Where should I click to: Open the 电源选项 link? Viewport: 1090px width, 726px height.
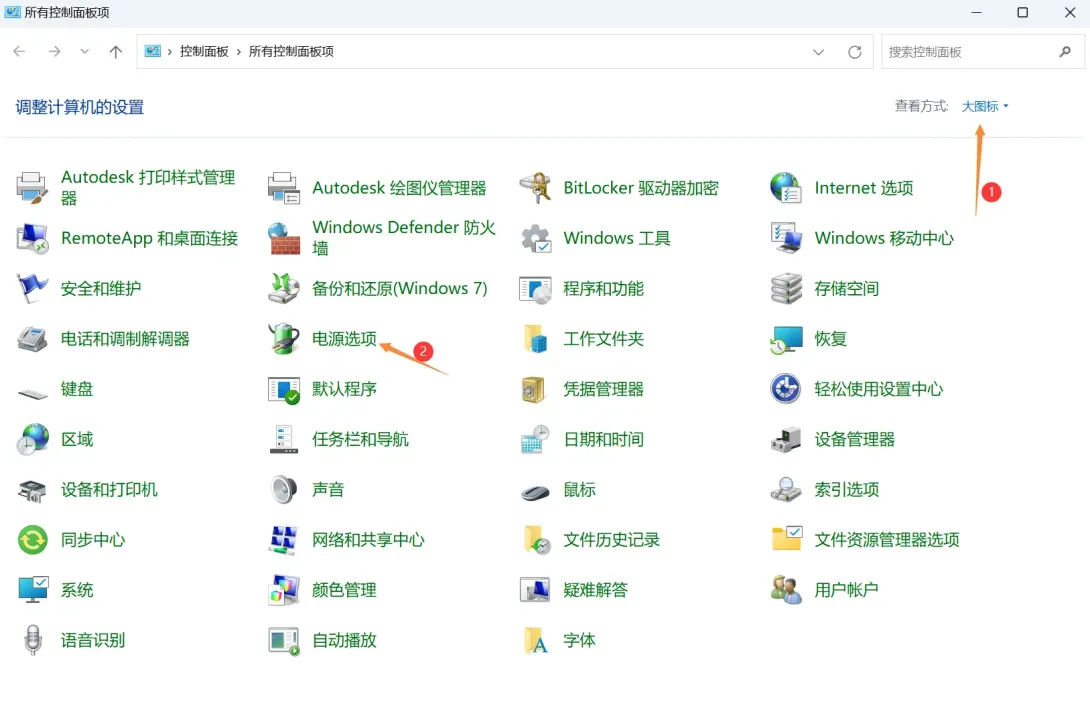coord(344,339)
